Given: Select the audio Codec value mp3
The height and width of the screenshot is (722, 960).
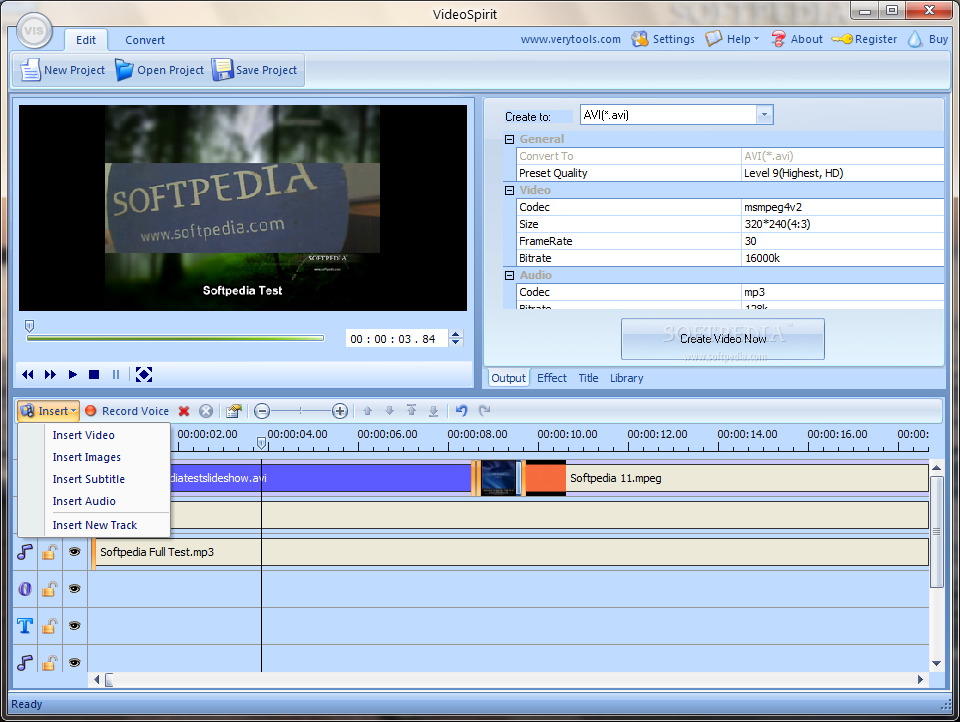Looking at the screenshot, I should point(842,292).
